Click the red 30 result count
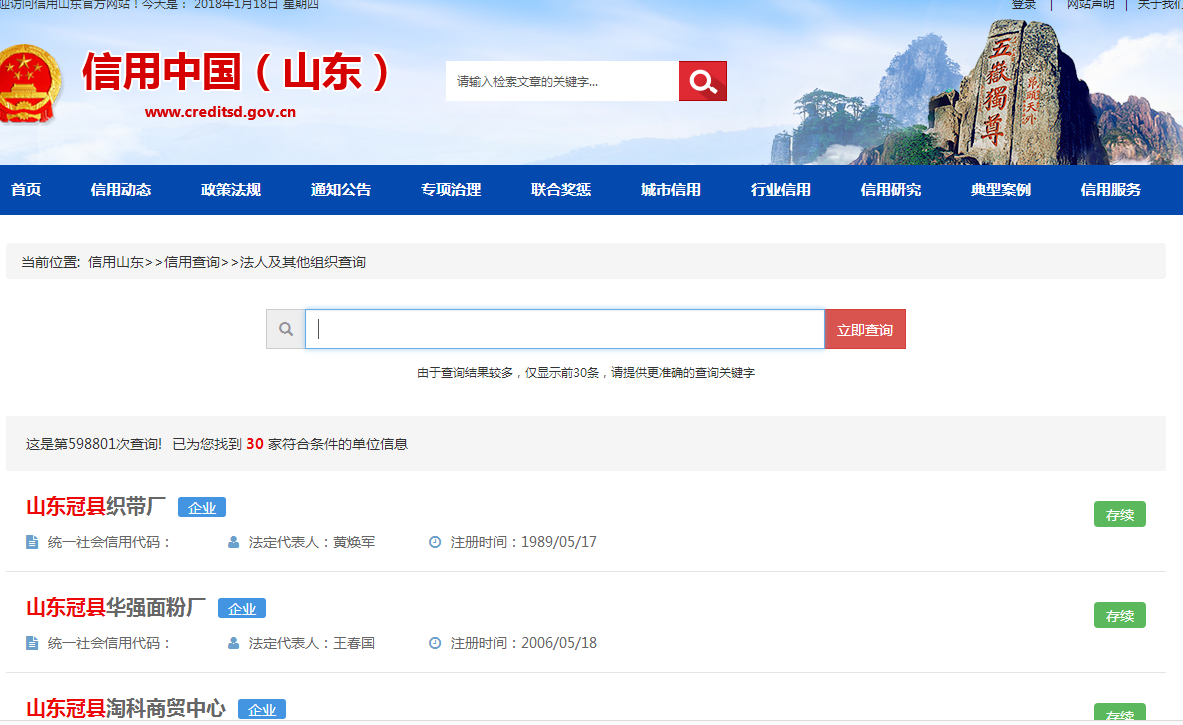The image size is (1183, 725). (x=255, y=444)
